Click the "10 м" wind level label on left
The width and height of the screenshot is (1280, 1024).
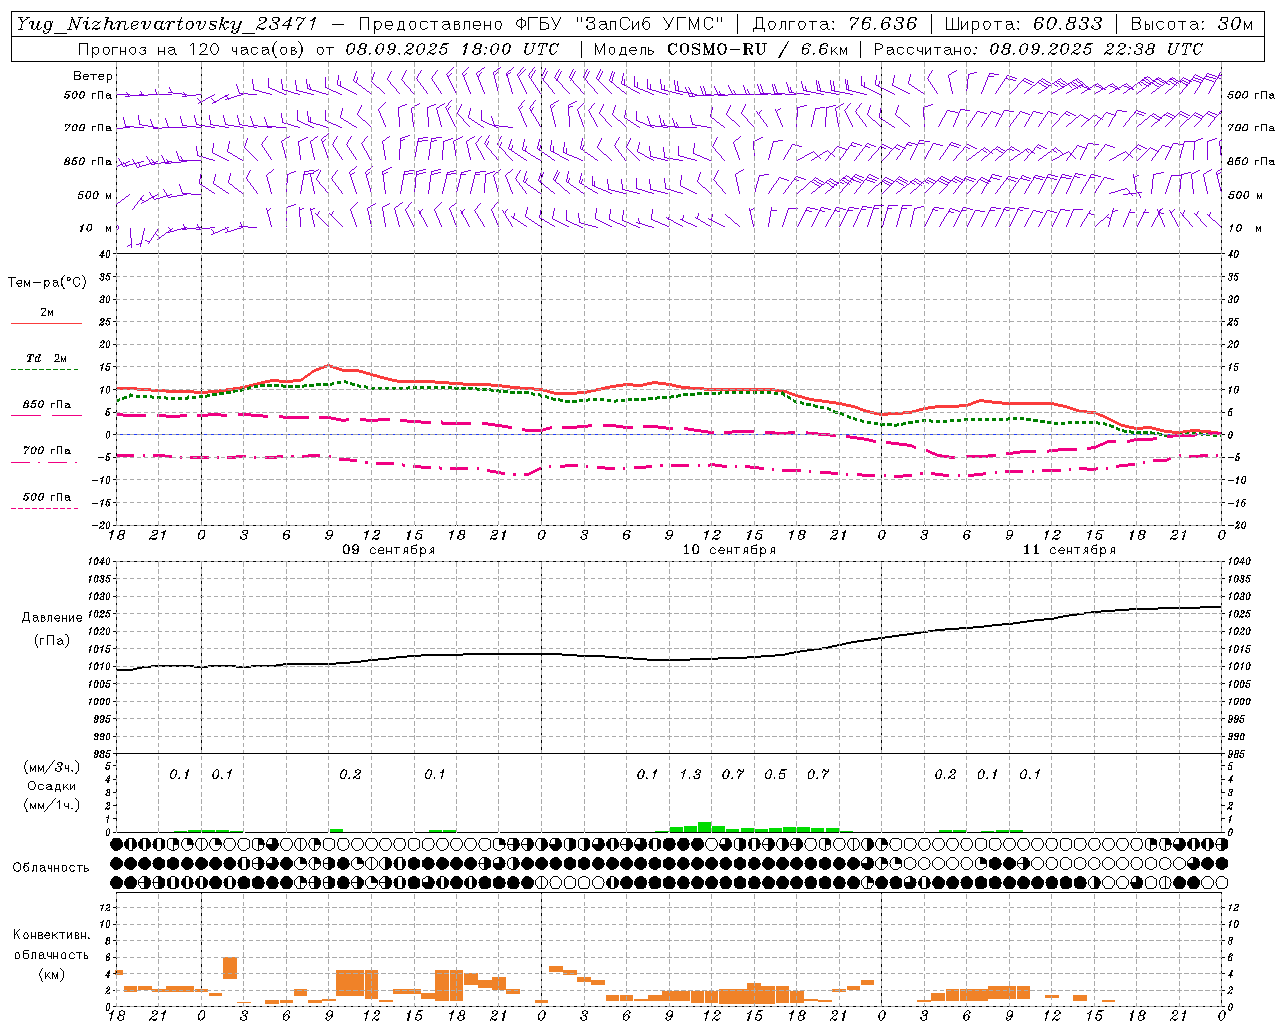coord(97,228)
